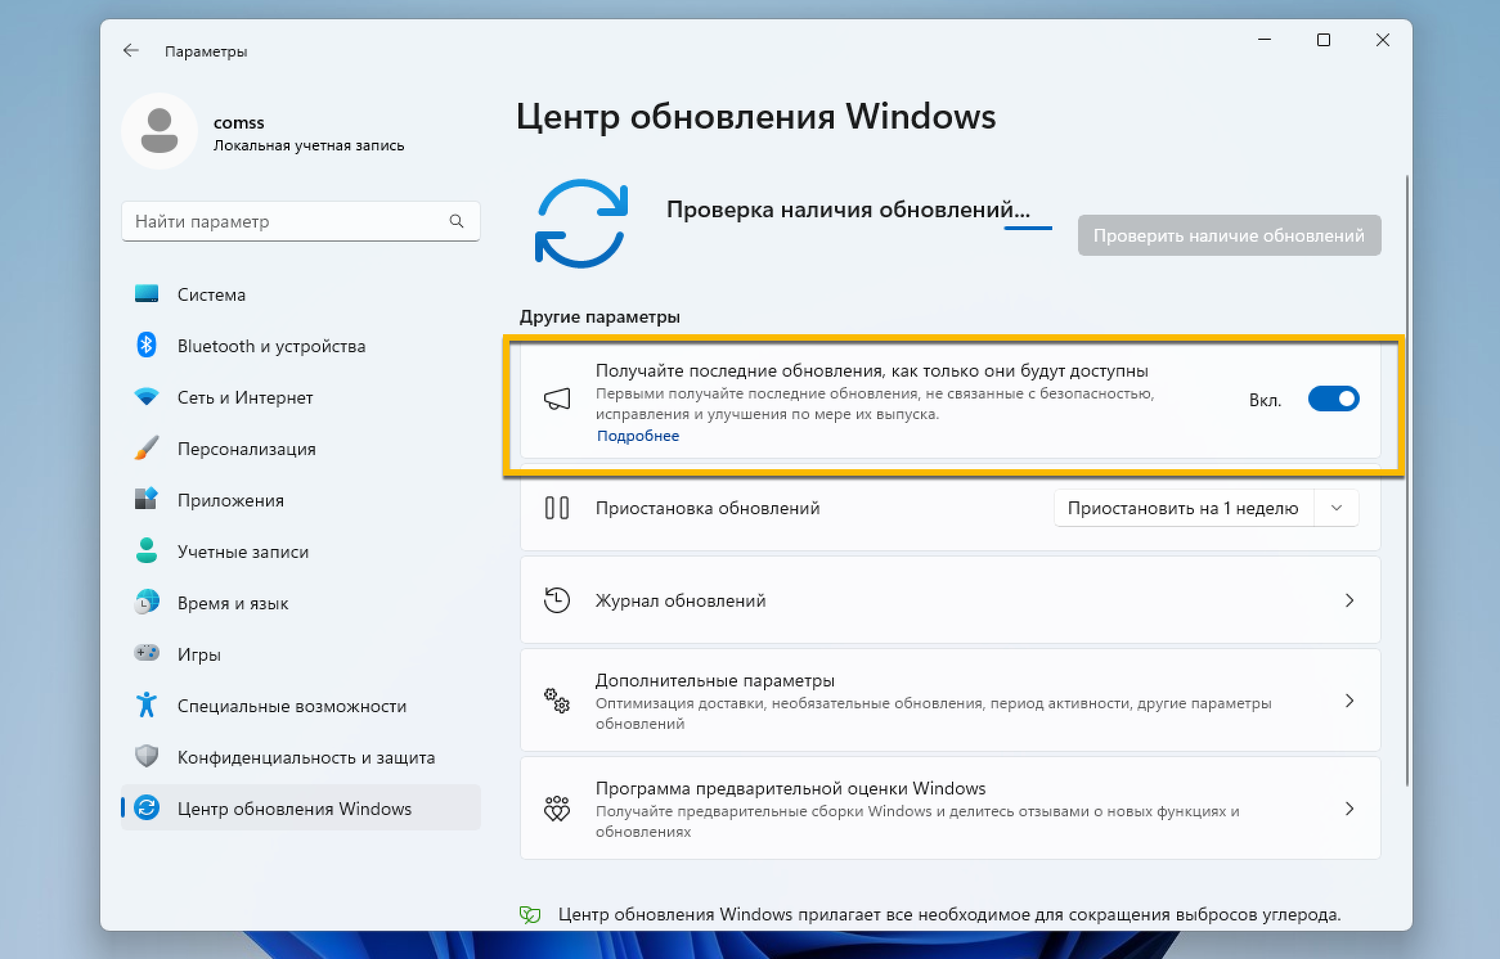The width and height of the screenshot is (1500, 959).
Task: Click the Приложения apps icon
Action: [147, 499]
